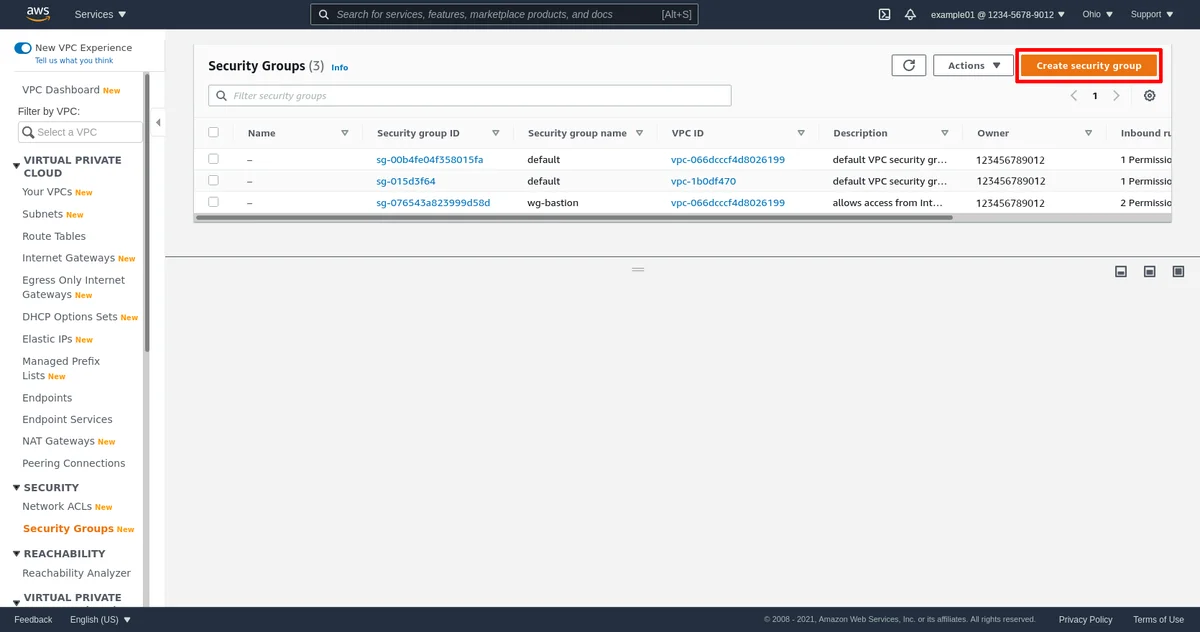Collapse the left navigation sidebar arrow
Viewport: 1200px width, 632px height.
[158, 122]
